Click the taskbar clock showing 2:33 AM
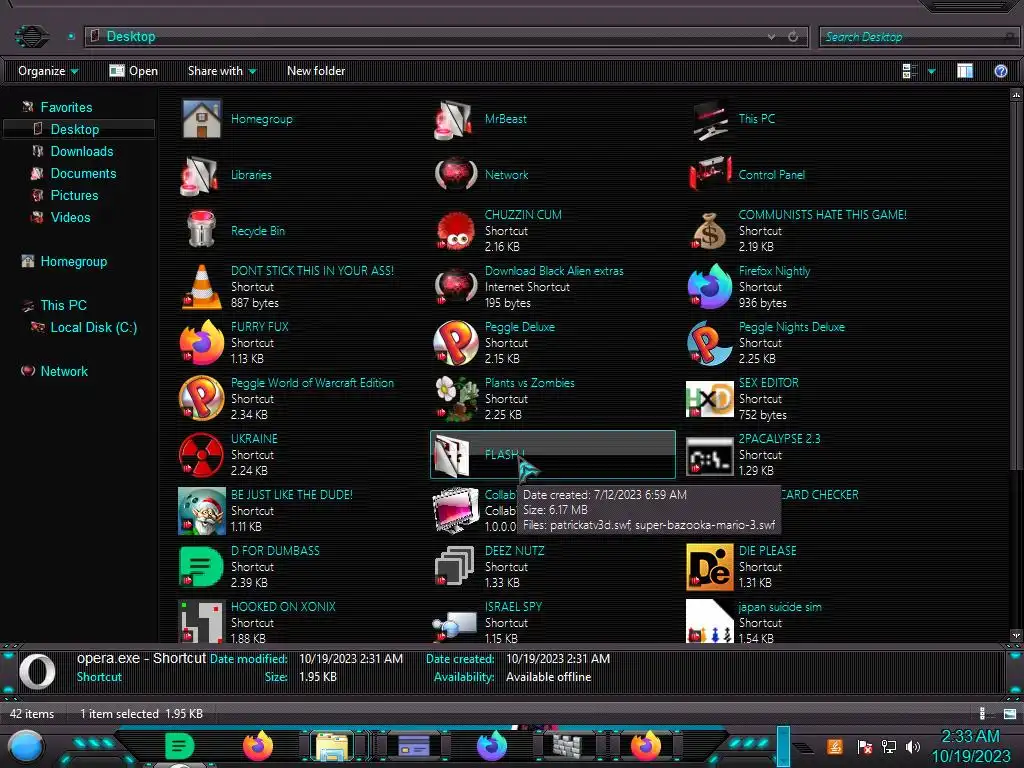This screenshot has height=768, width=1024. point(970,746)
